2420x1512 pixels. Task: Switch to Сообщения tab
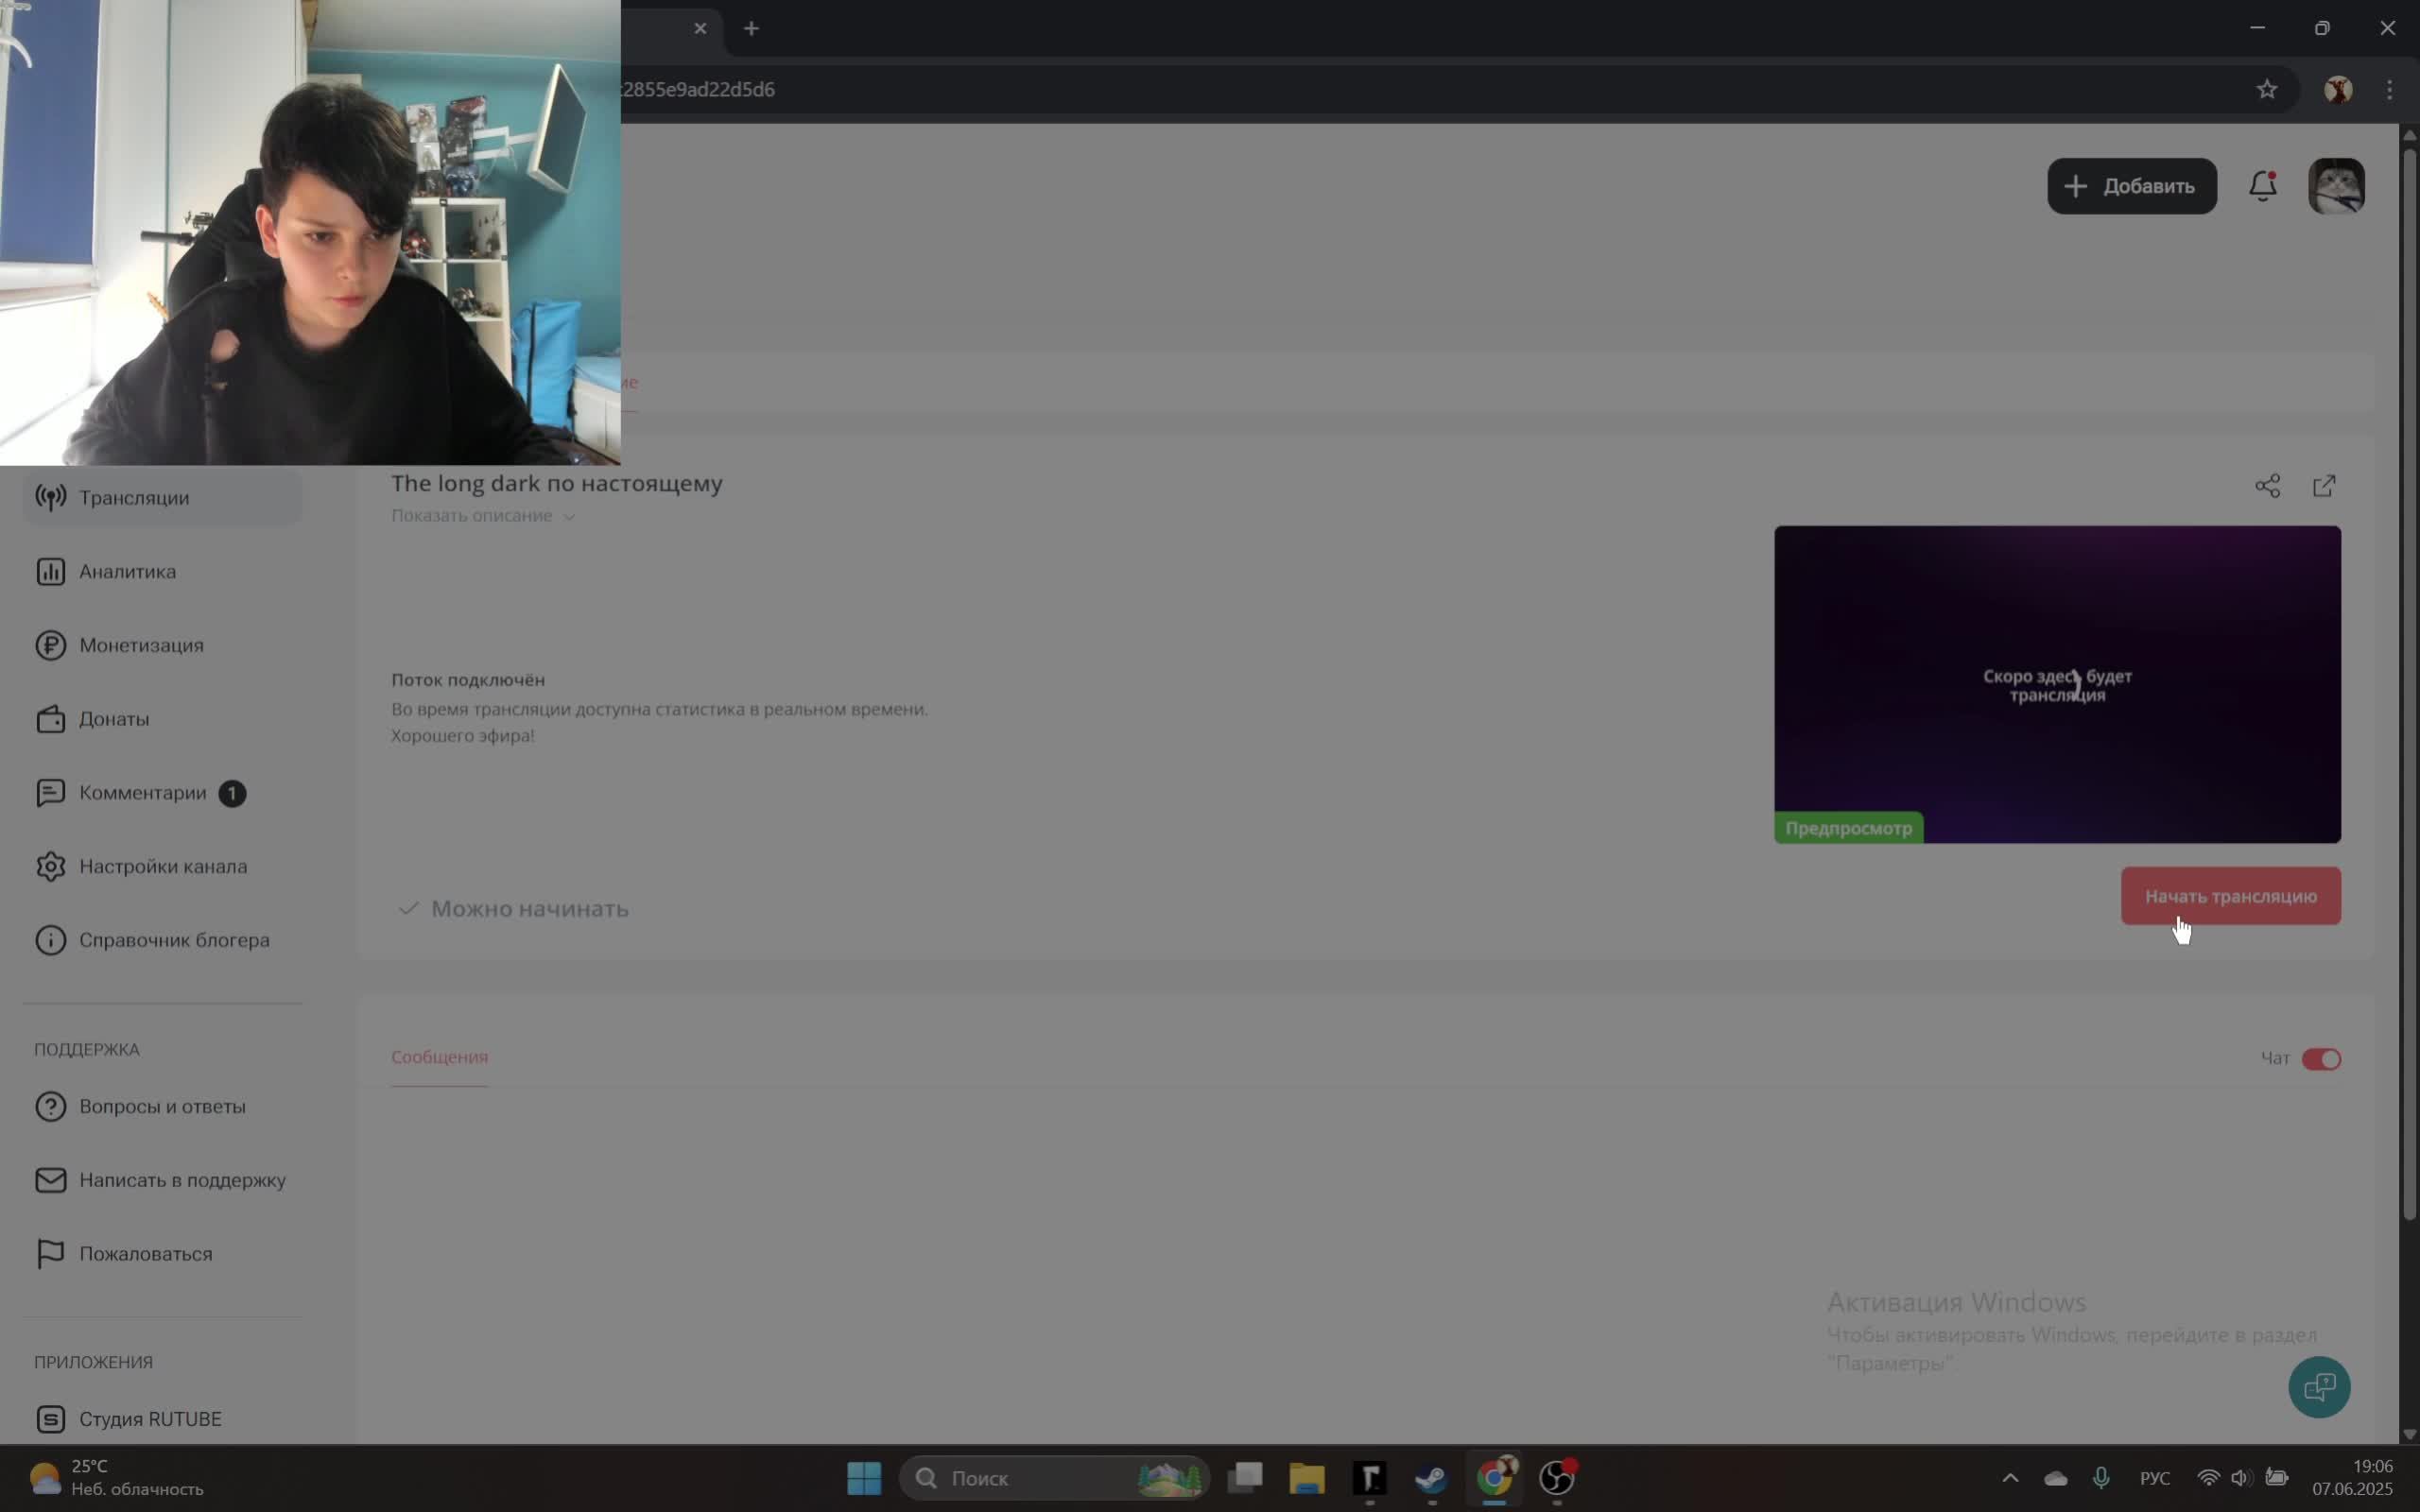[439, 1057]
